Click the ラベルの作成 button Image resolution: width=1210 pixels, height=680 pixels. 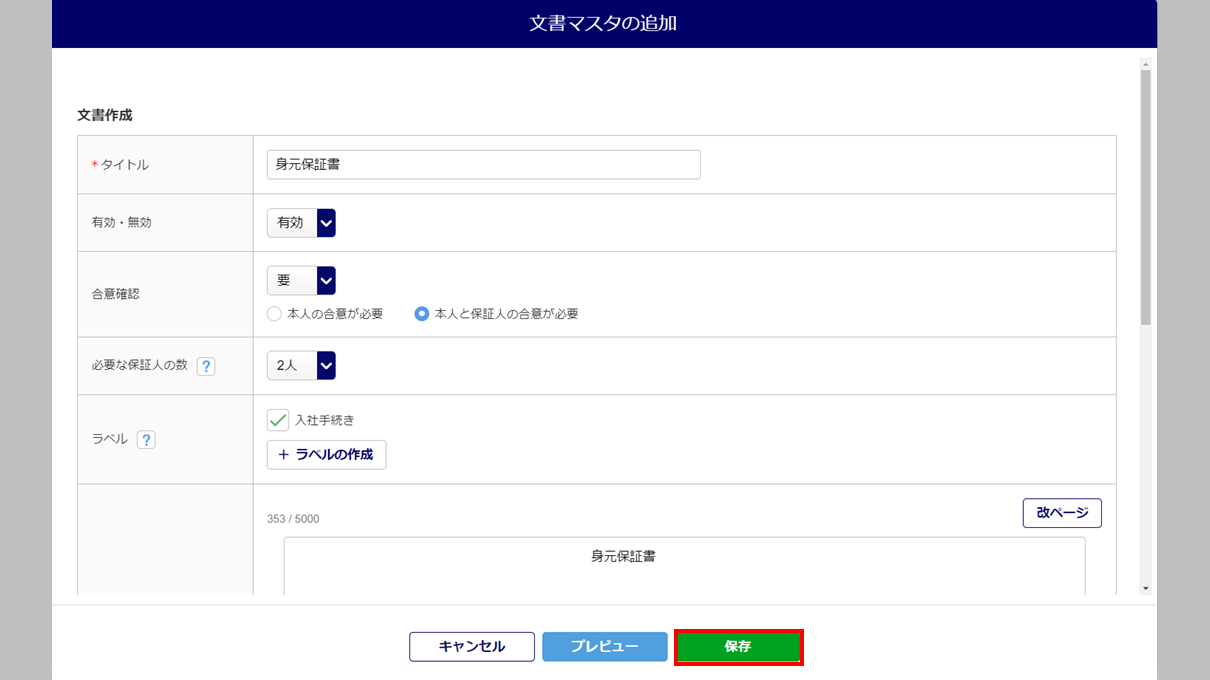pos(326,455)
